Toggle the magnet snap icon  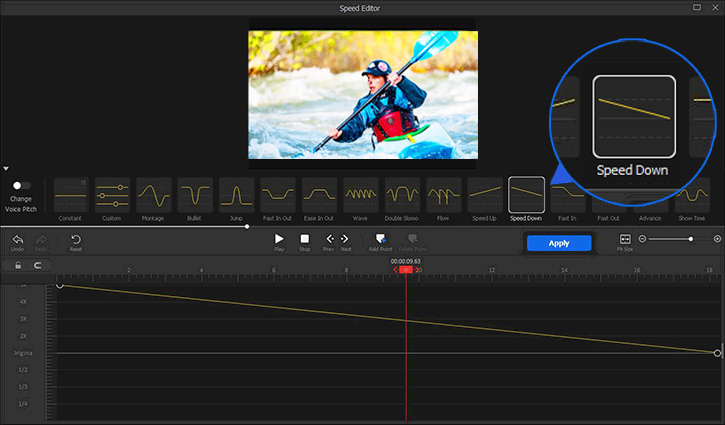point(38,266)
